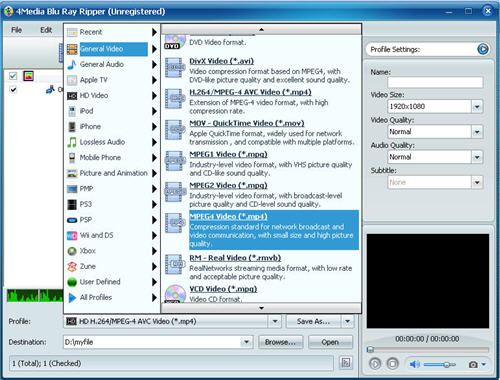Expand the Subtitle dropdown

click(x=477, y=182)
